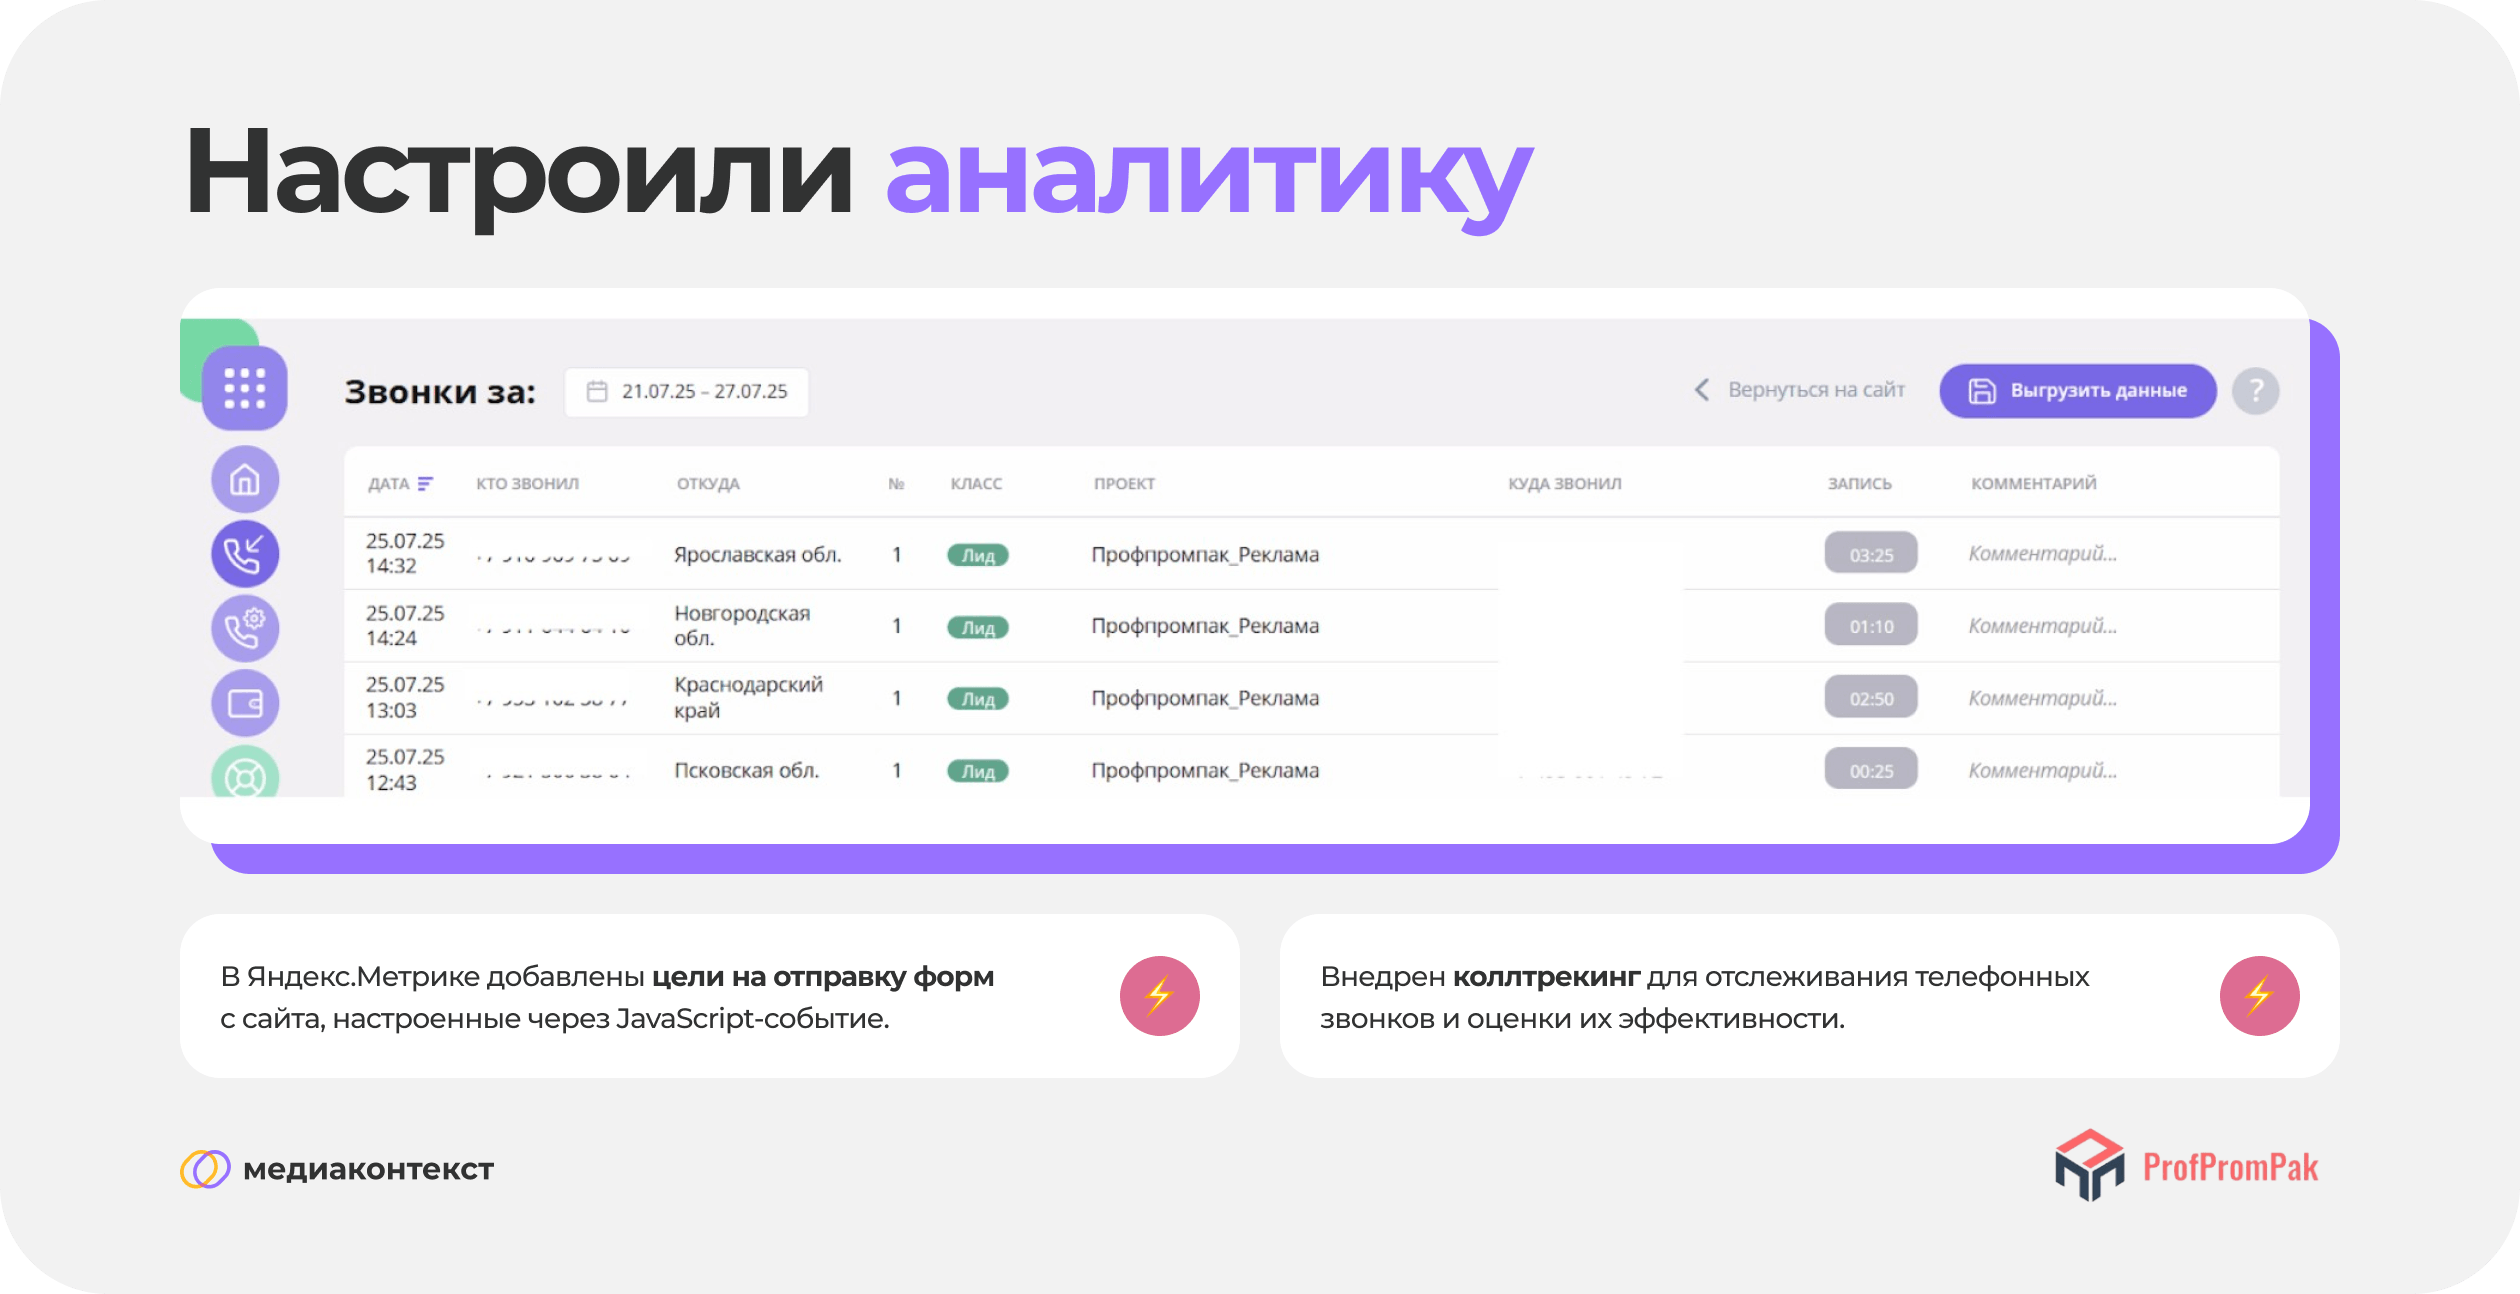This screenshot has height=1294, width=2520.
Task: Open the apps grid menu icon
Action: pos(244,388)
